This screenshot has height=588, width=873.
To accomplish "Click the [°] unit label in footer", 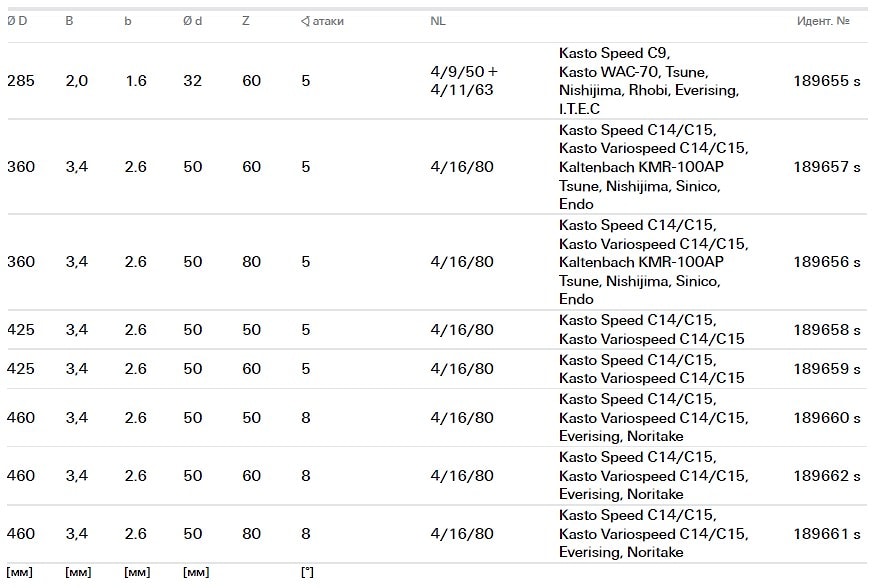I will click(x=307, y=572).
